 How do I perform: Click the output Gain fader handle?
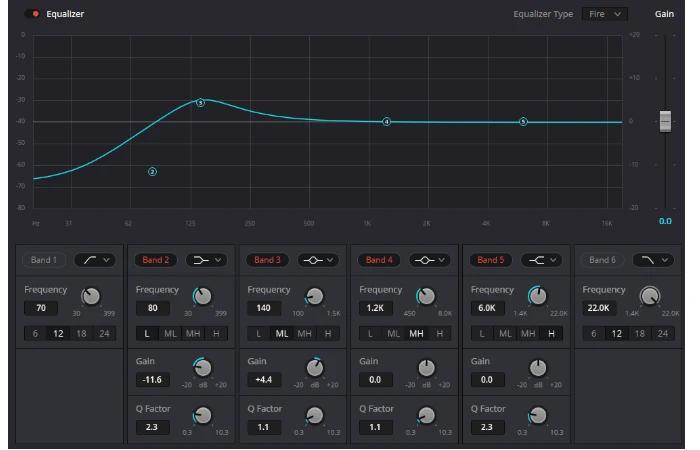pos(665,121)
